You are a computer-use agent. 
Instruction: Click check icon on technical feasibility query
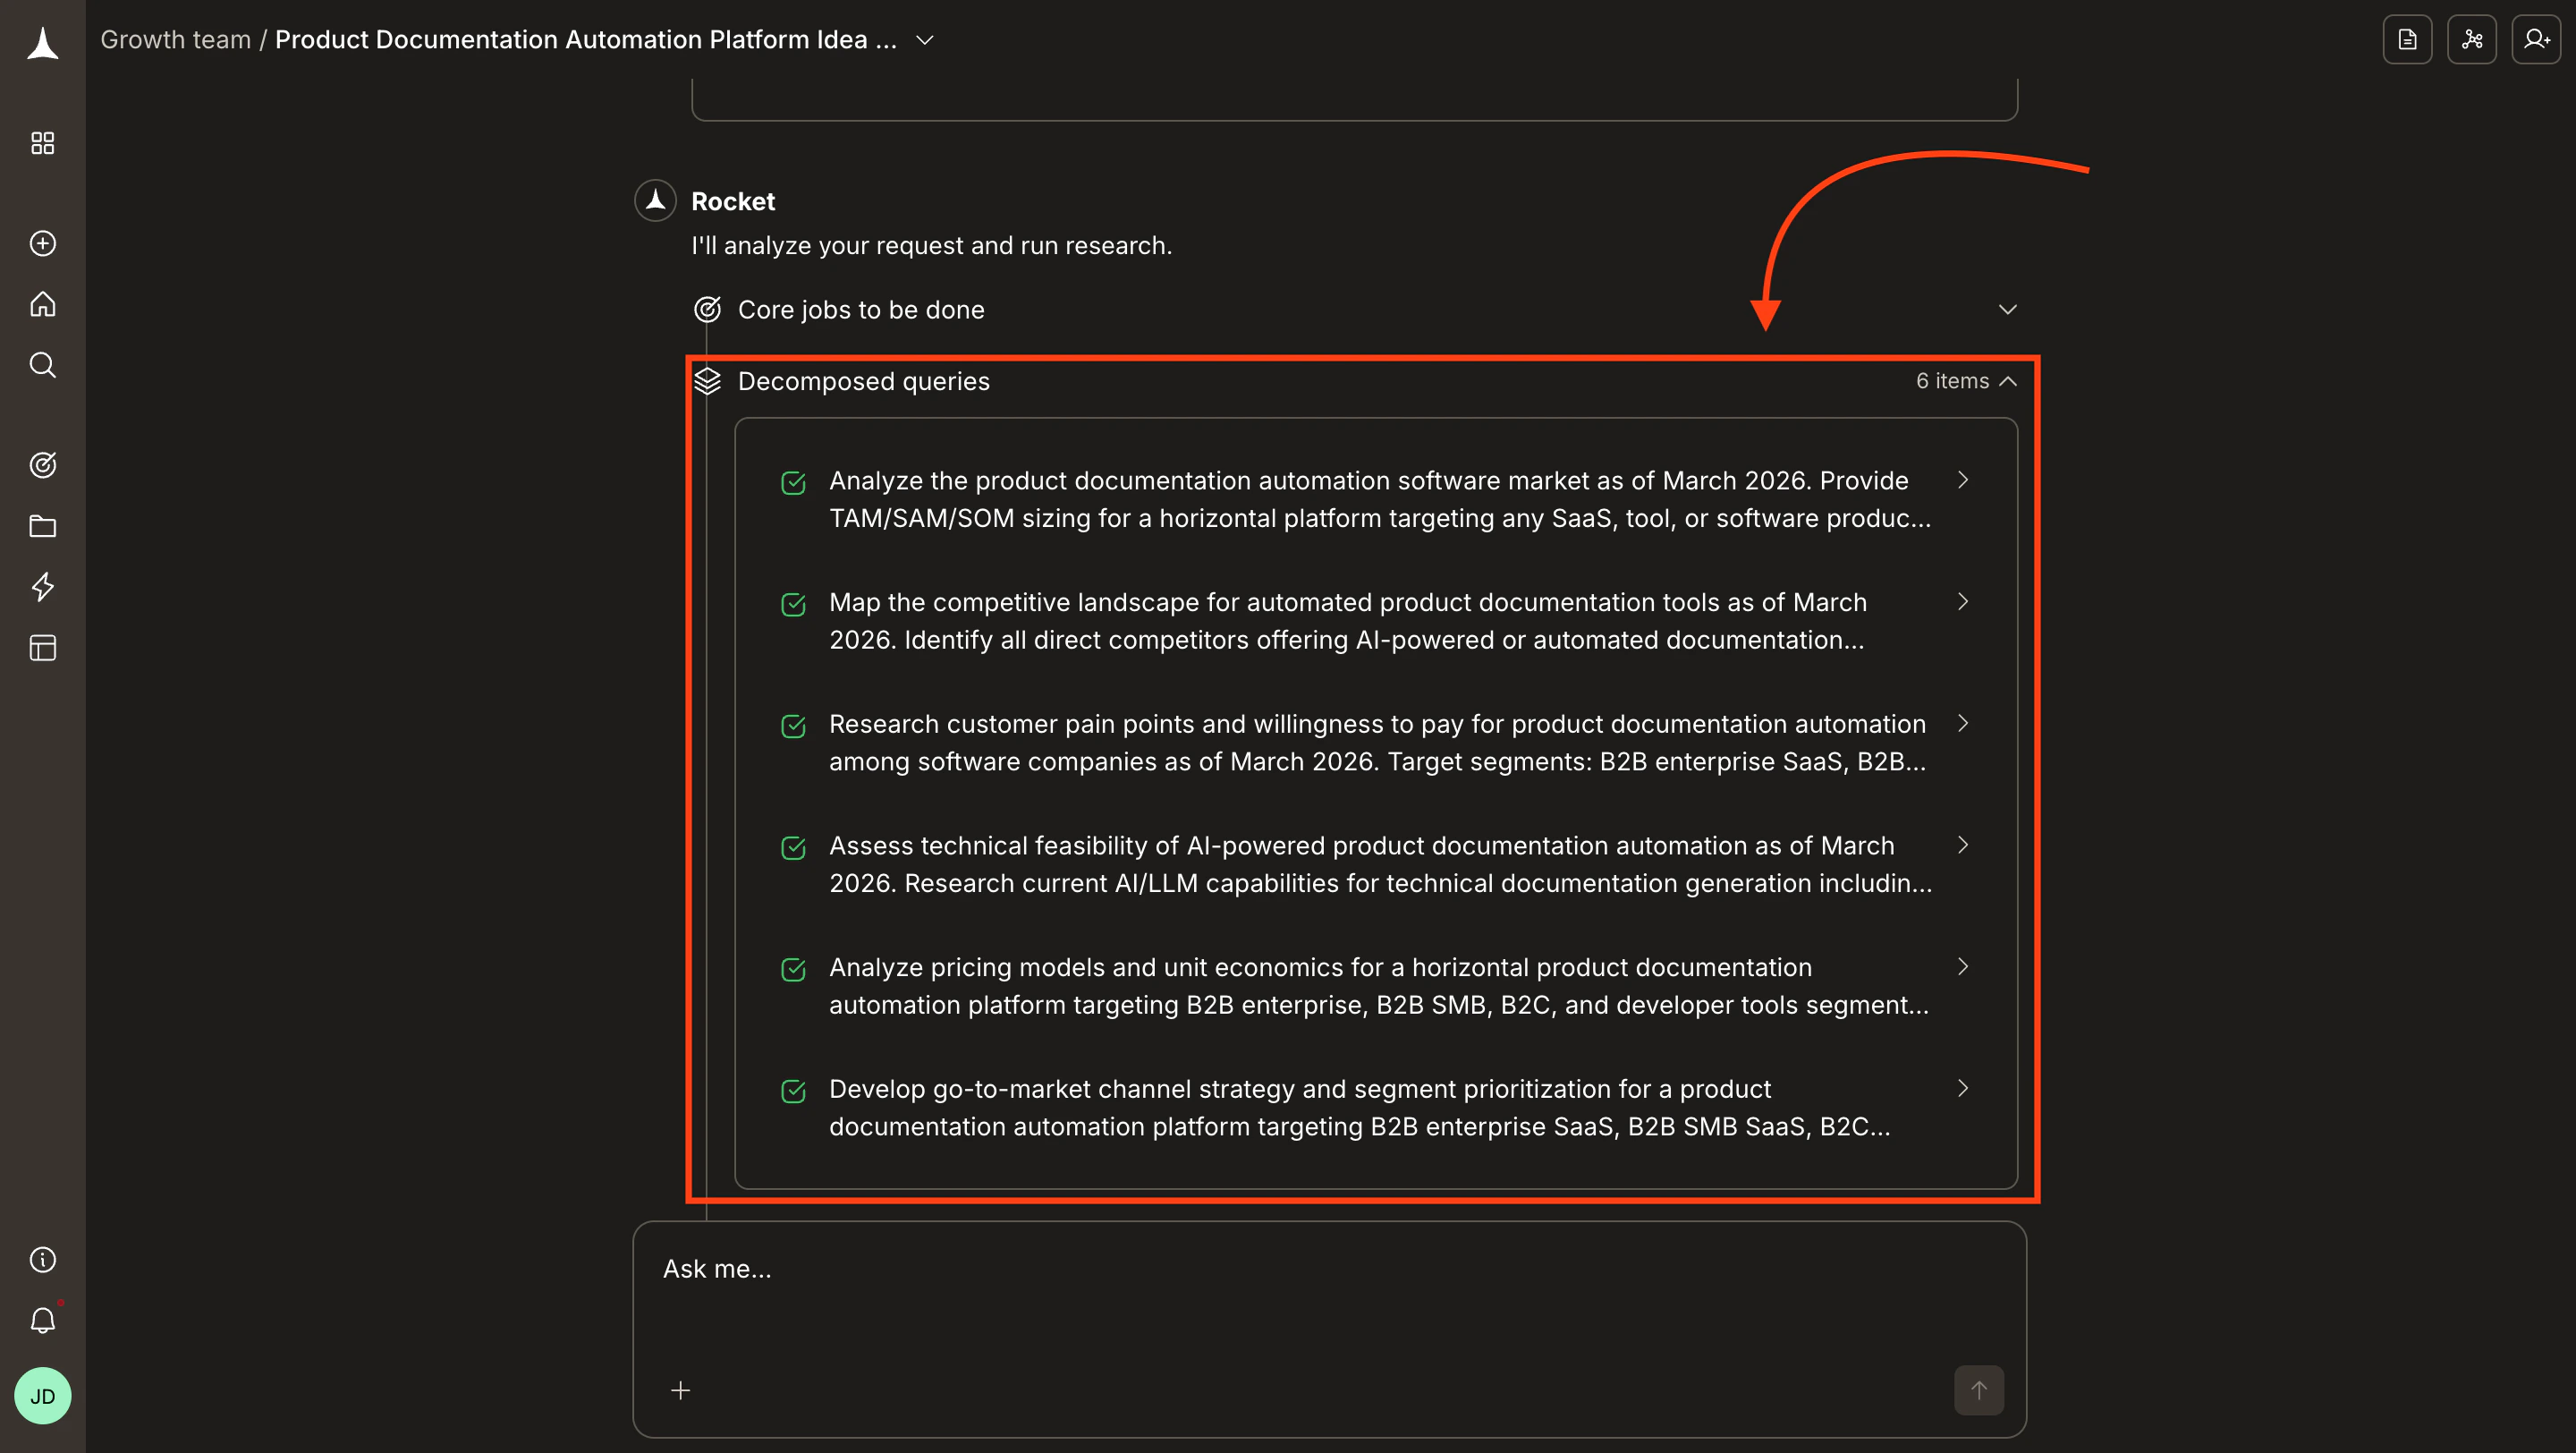click(793, 848)
